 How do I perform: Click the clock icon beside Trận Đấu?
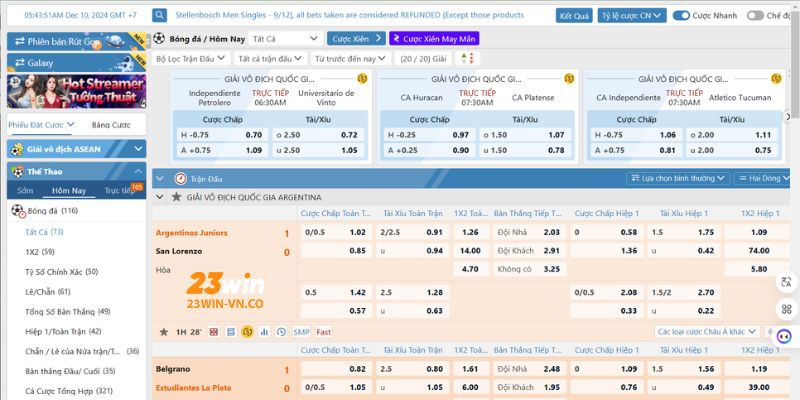[181, 178]
